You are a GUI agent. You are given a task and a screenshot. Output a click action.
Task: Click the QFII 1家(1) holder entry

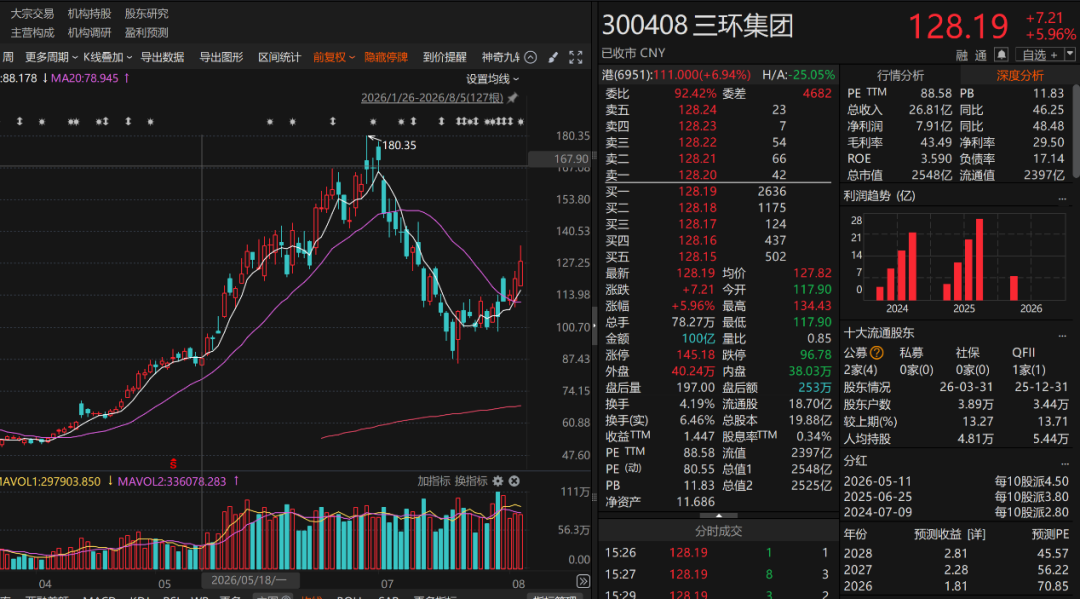pyautogui.click(x=1028, y=370)
